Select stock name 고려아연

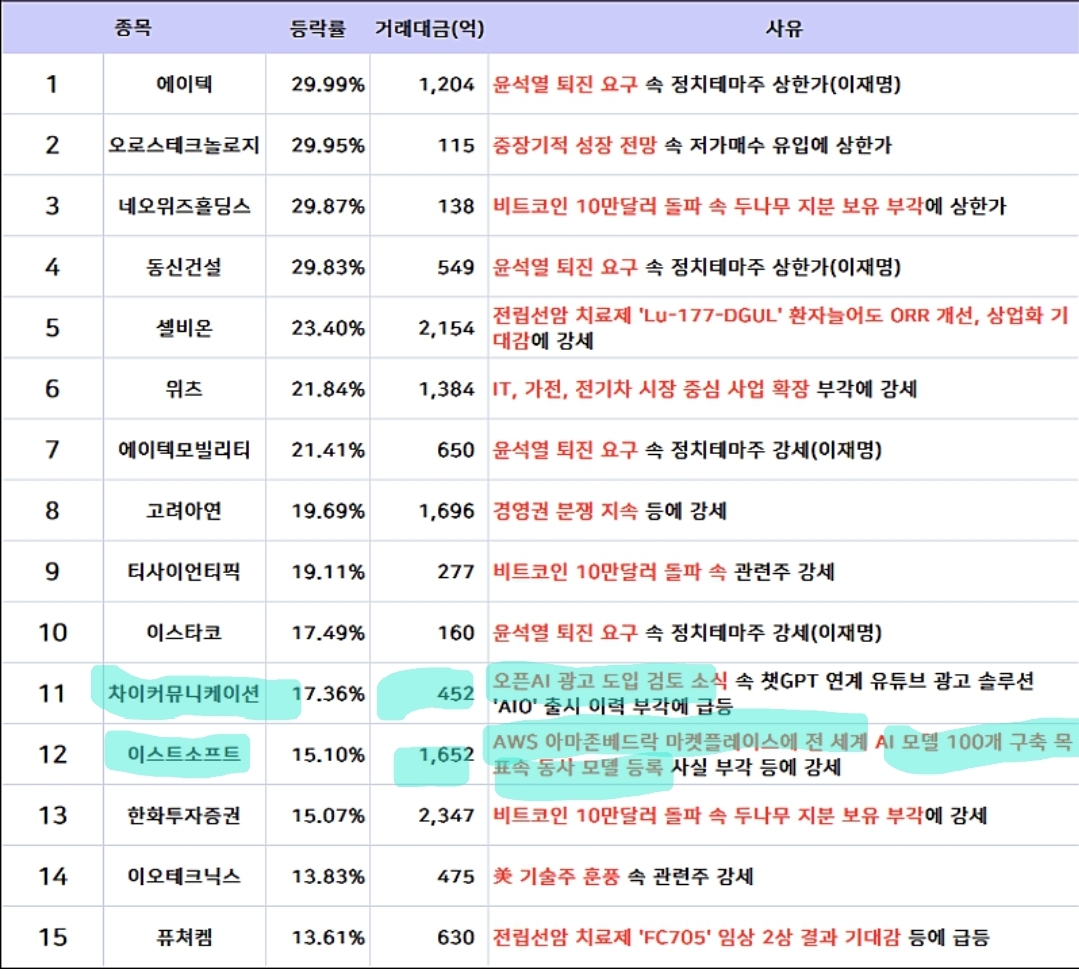click(x=184, y=510)
